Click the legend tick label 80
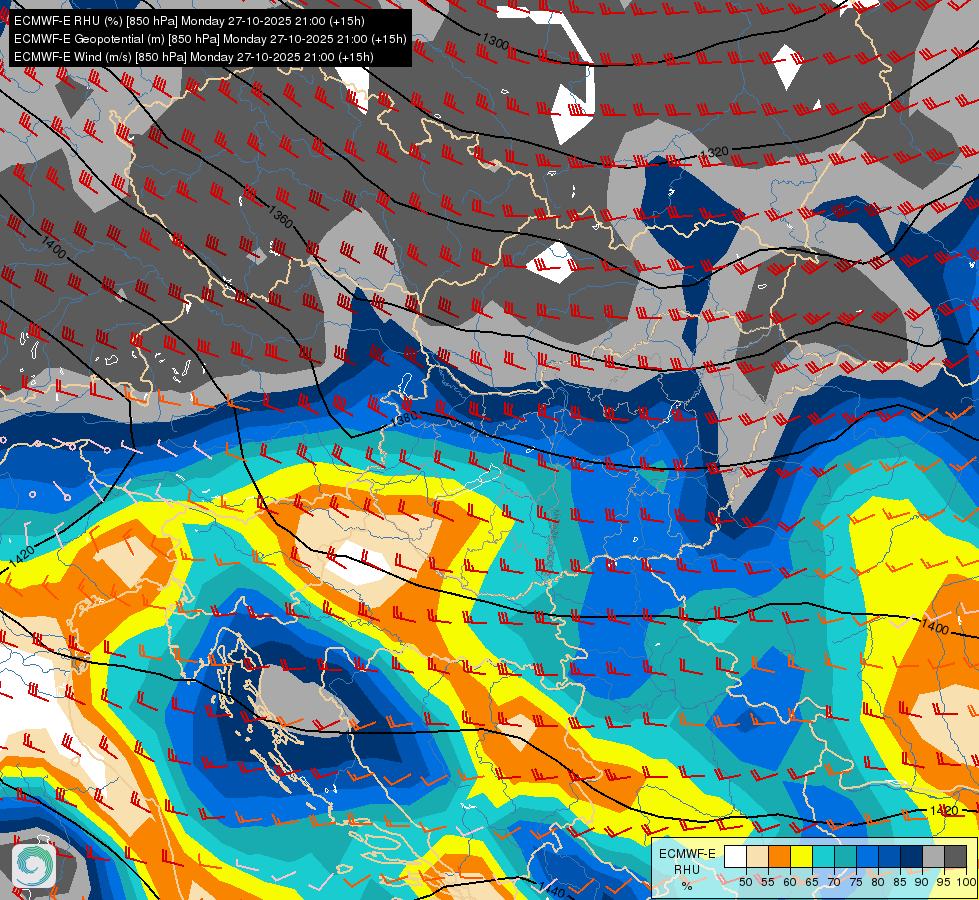This screenshot has width=979, height=900. coord(878,882)
